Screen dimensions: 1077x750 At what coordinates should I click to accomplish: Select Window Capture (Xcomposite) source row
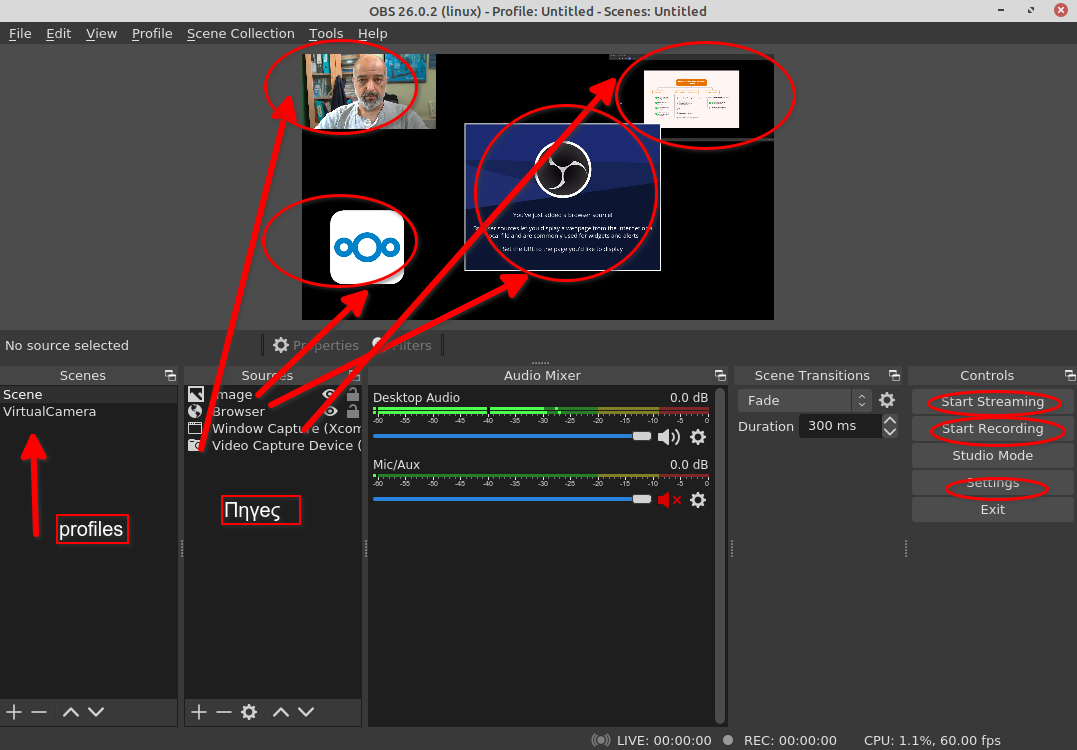tap(273, 429)
